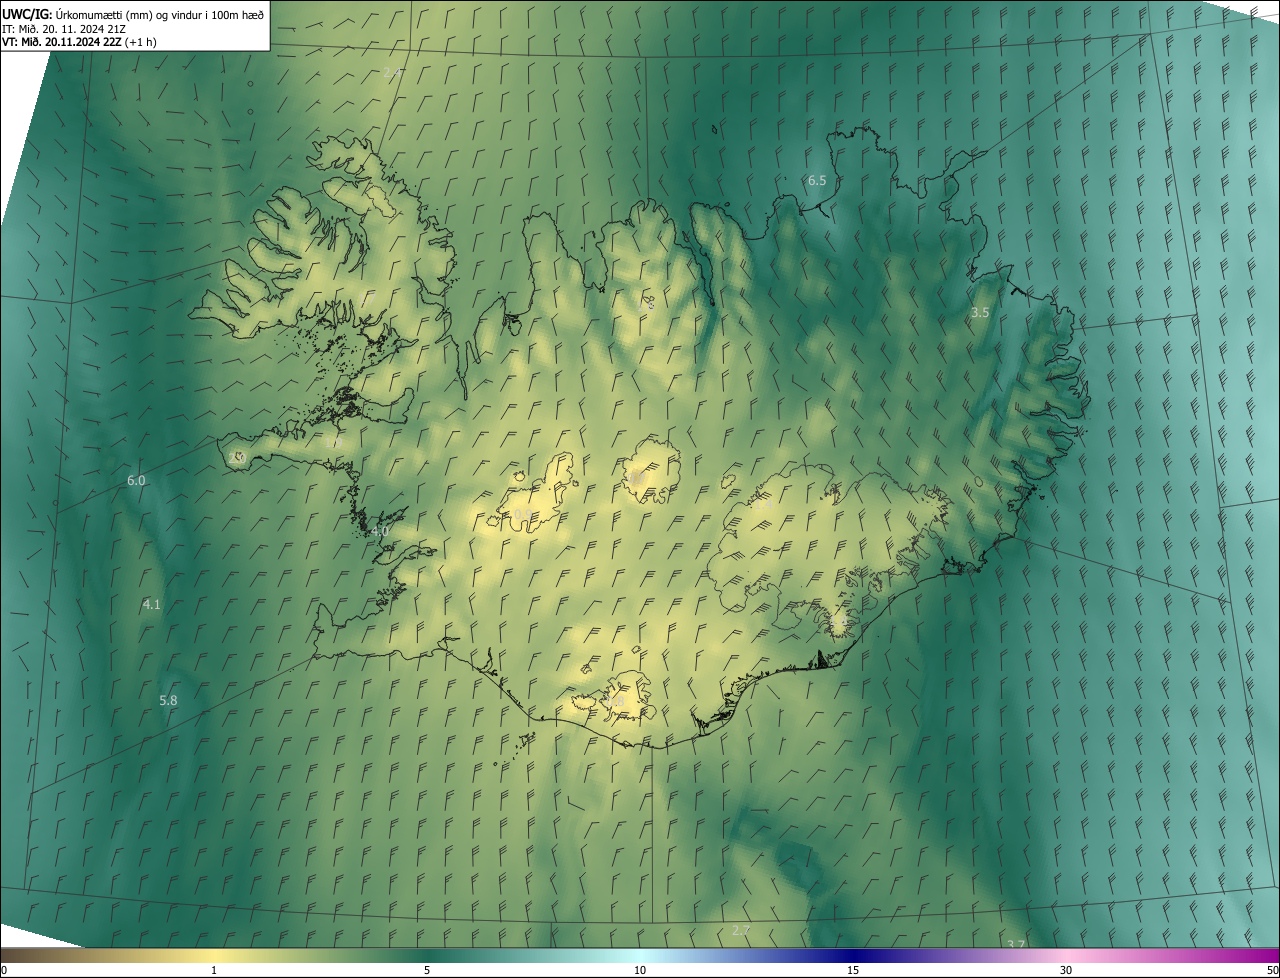
Task: Click the 30 tick on the color scale
Action: pyautogui.click(x=1066, y=970)
